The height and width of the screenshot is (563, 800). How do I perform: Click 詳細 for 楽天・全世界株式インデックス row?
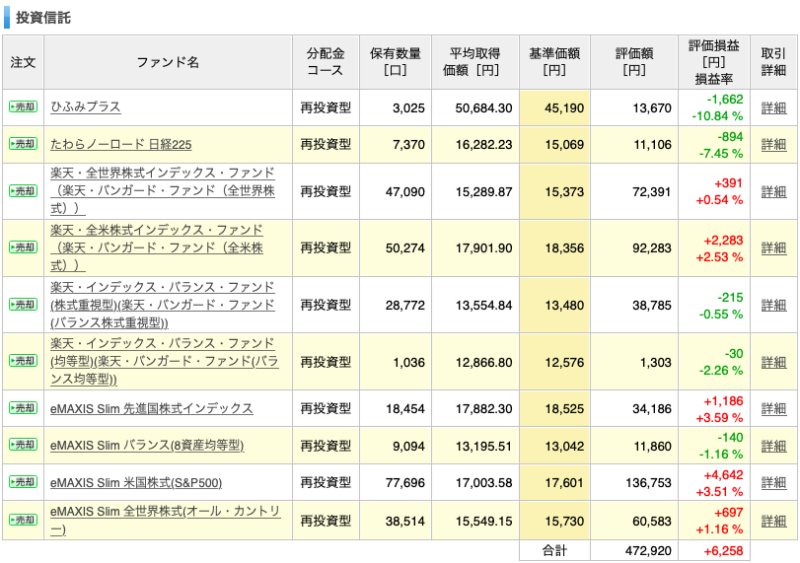coord(773,191)
